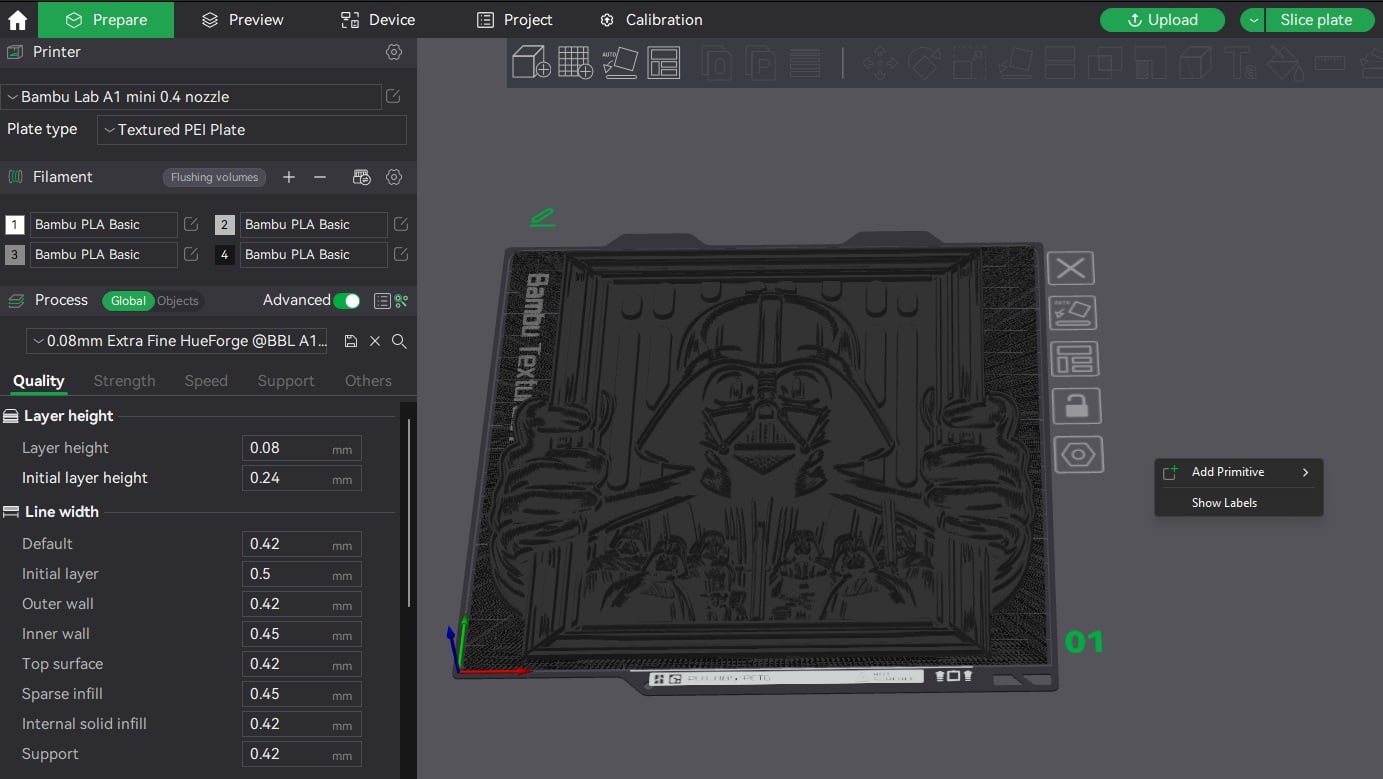Screen dimensions: 1383x779
Task: Click the Slice plate button
Action: click(x=1320, y=20)
